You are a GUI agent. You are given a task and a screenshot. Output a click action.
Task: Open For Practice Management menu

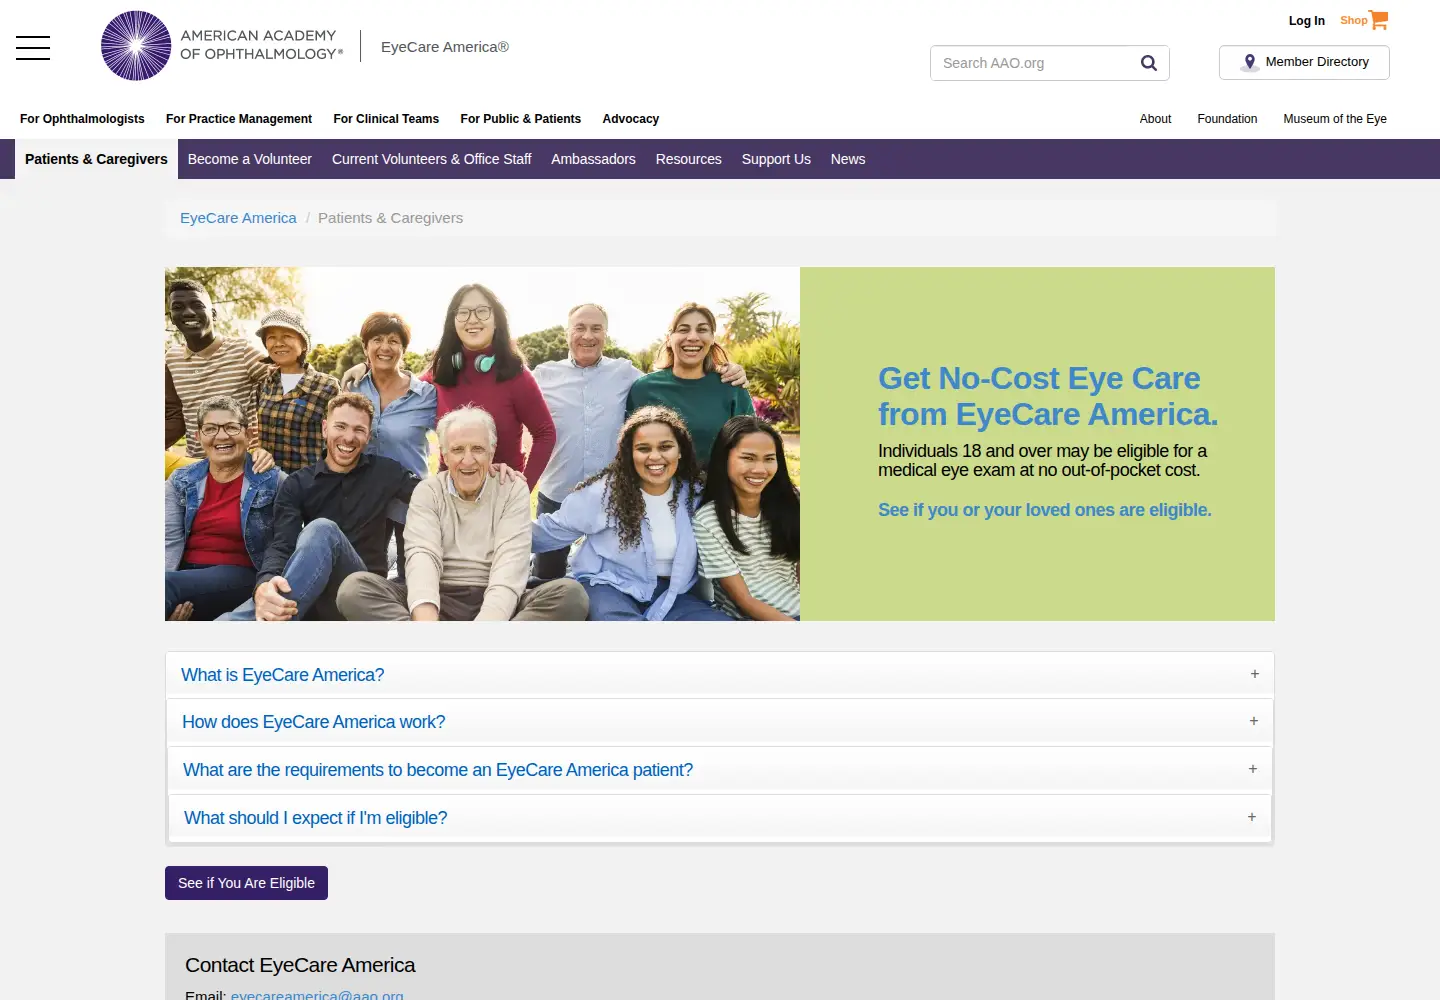(x=239, y=119)
